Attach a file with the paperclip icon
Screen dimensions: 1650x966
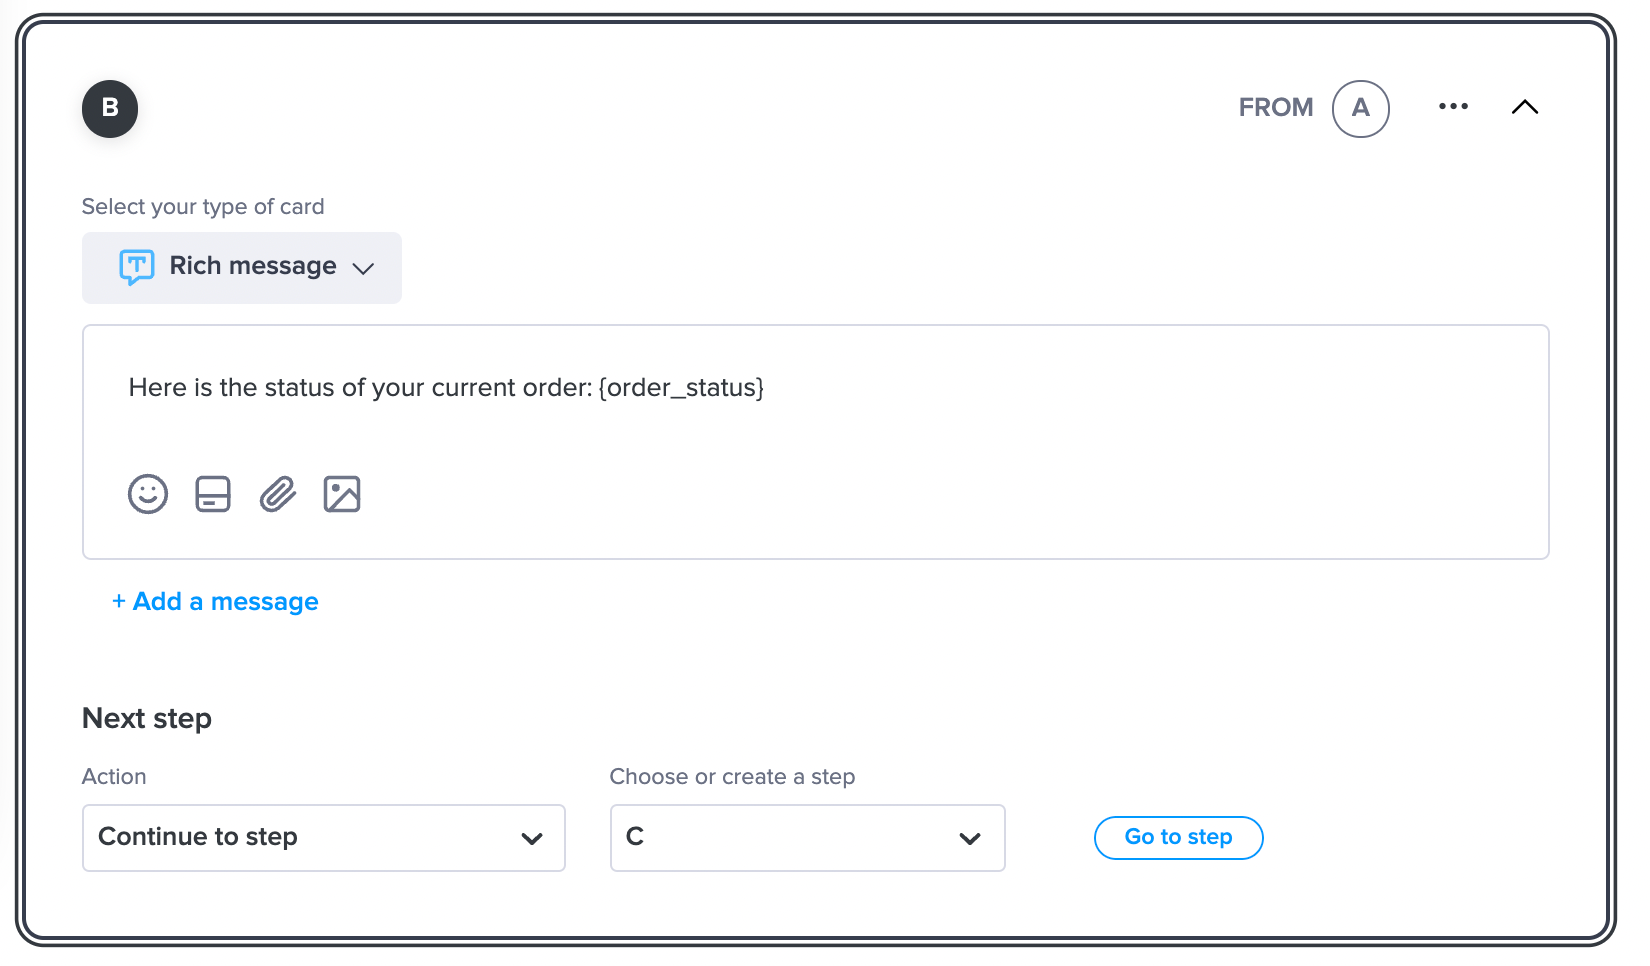[x=278, y=494]
